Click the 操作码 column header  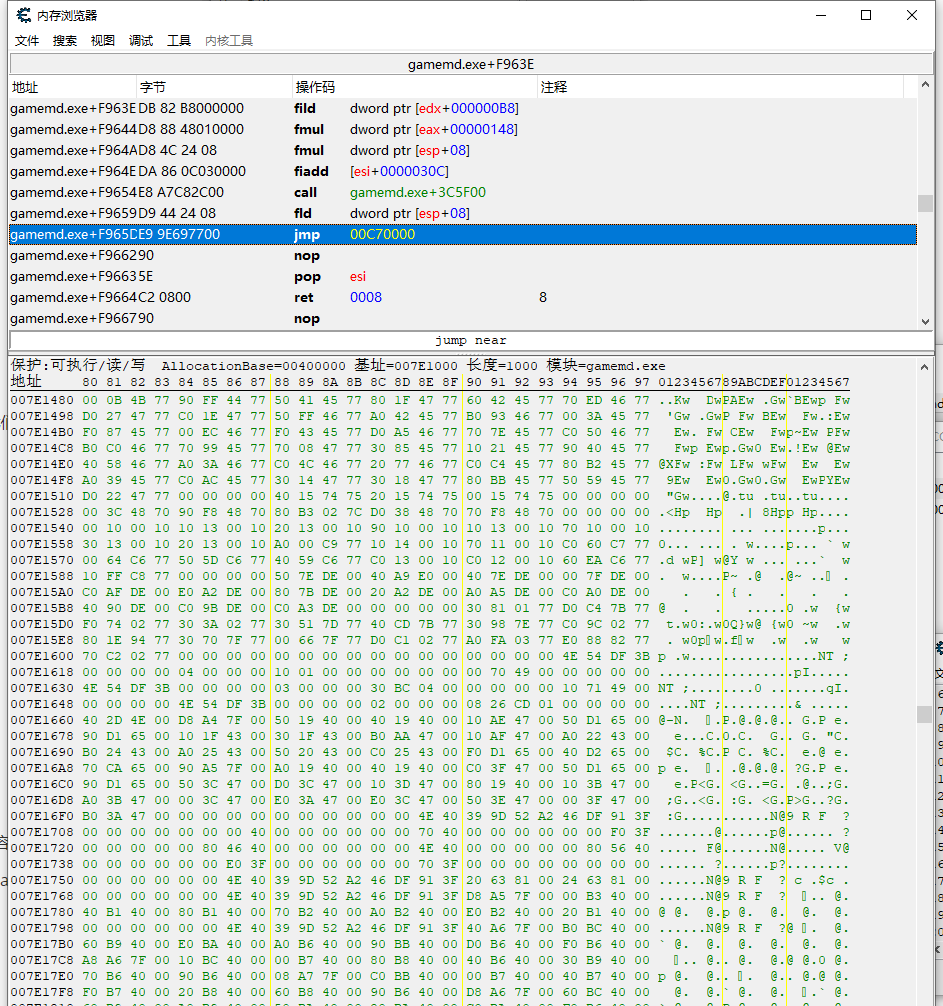[x=415, y=87]
